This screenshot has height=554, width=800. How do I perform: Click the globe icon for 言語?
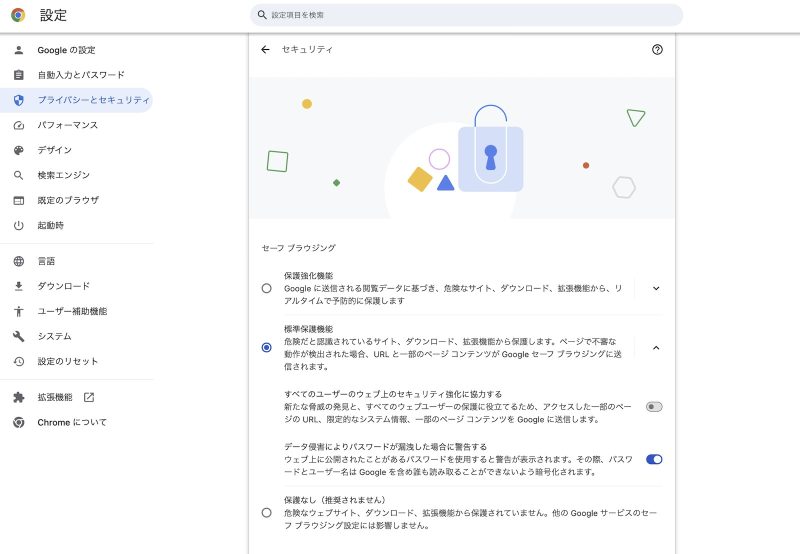click(19, 261)
